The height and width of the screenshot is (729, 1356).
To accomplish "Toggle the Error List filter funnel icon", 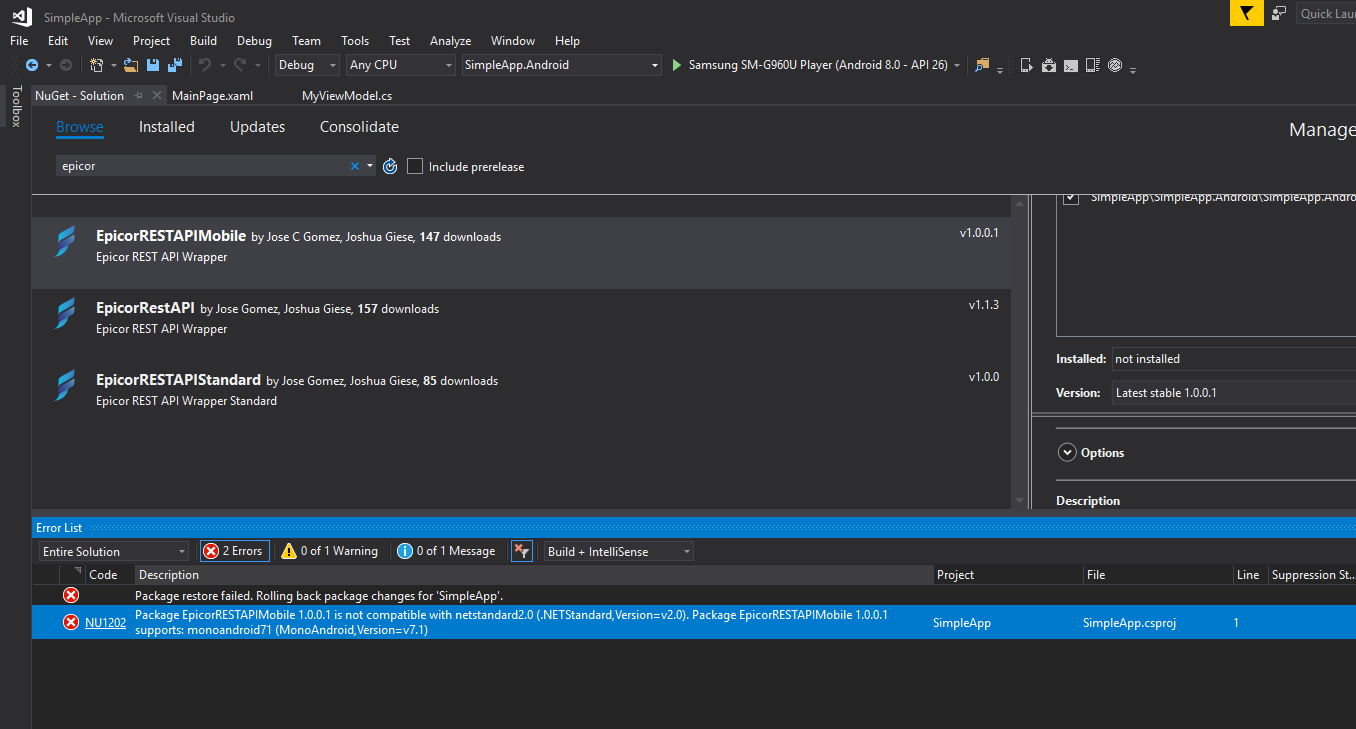I will [522, 551].
